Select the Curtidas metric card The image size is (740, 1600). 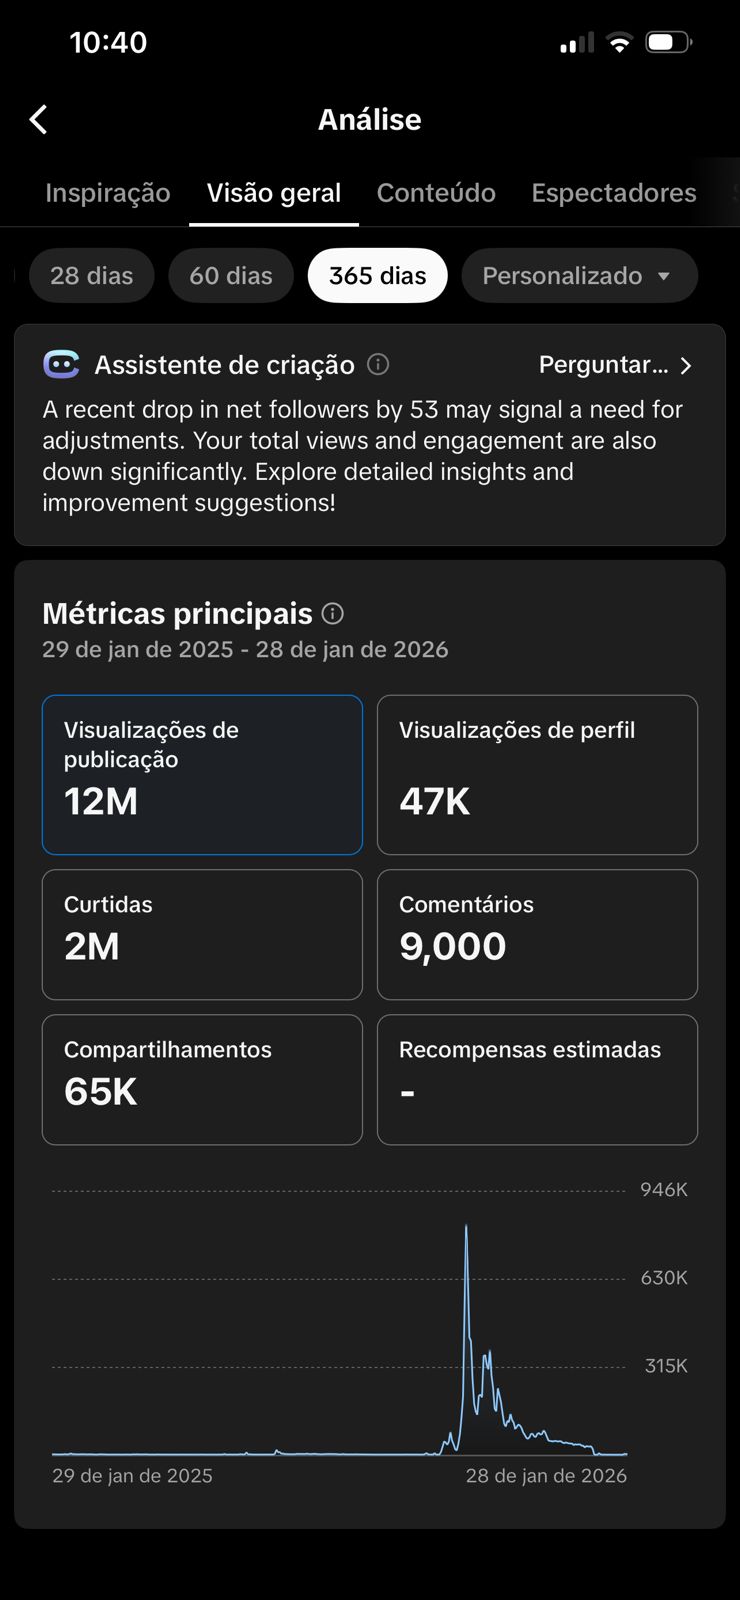(202, 934)
